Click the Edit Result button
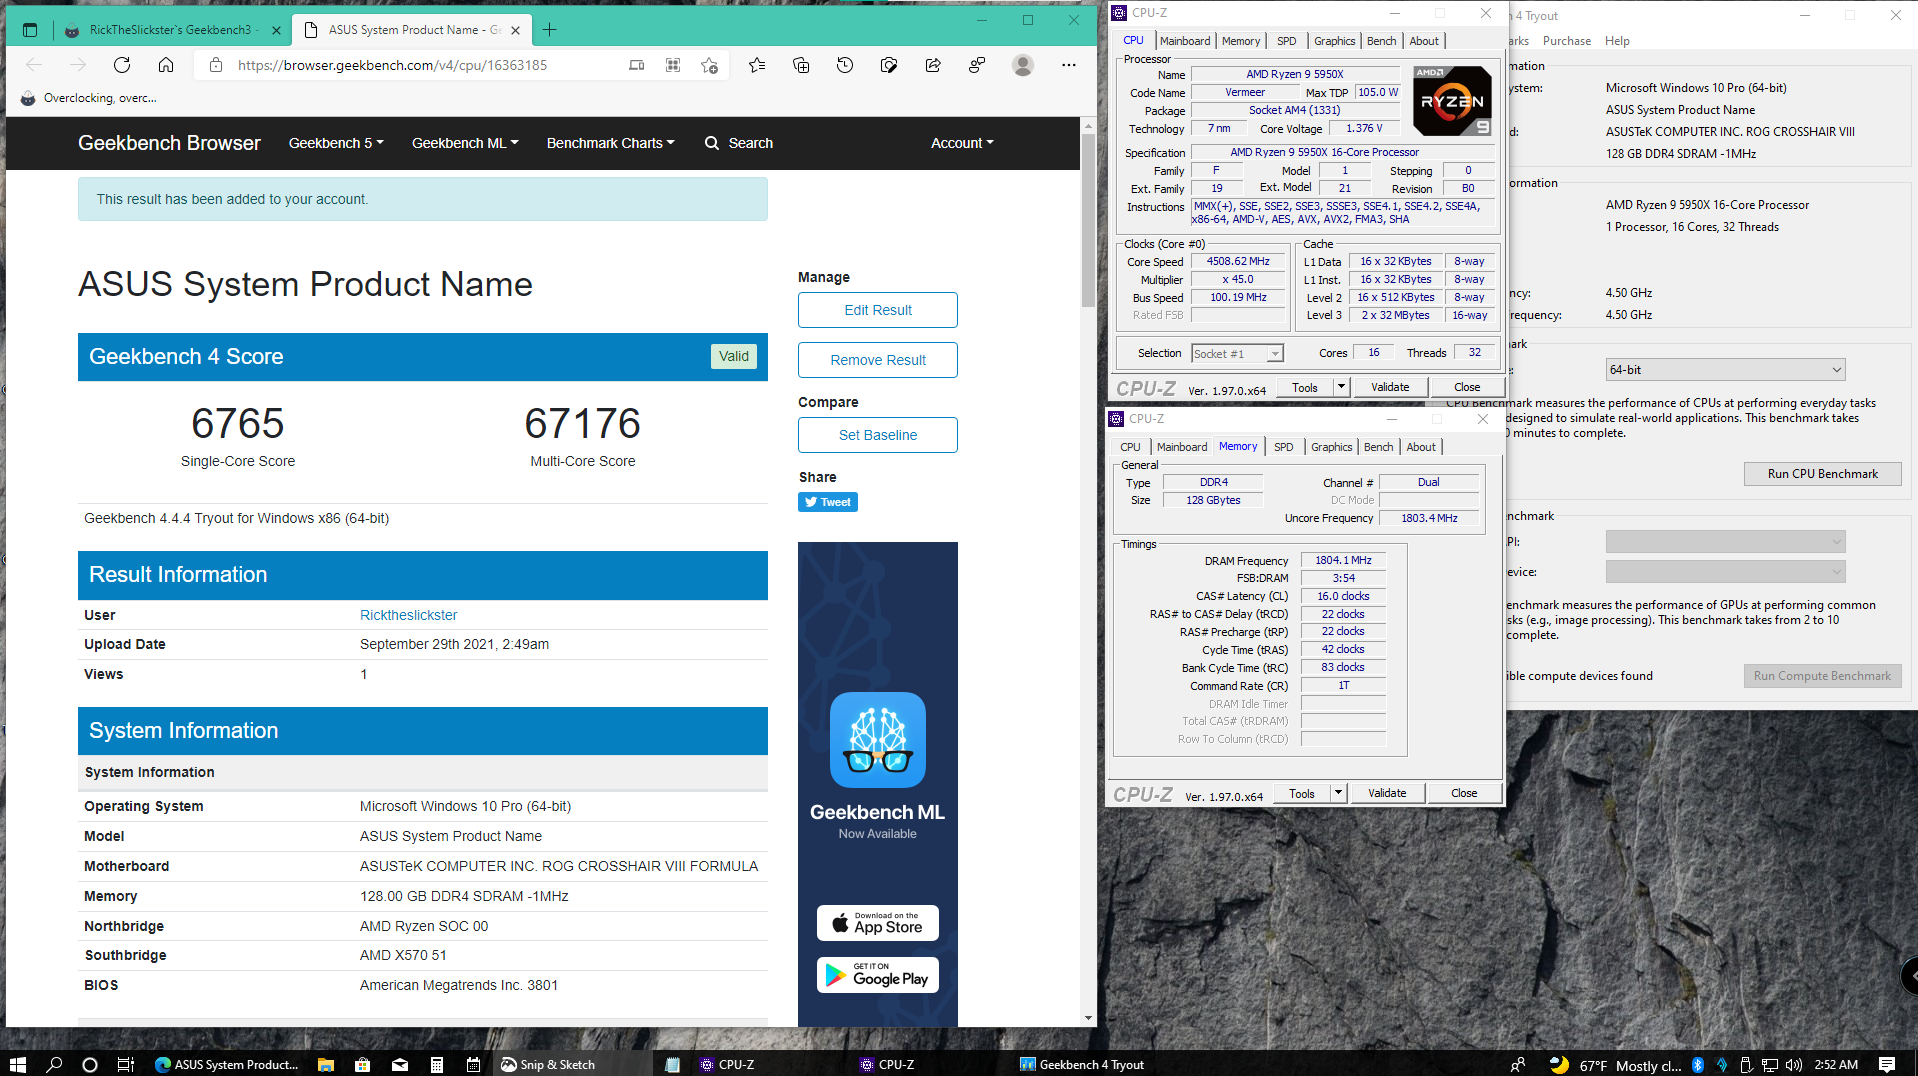 [878, 310]
